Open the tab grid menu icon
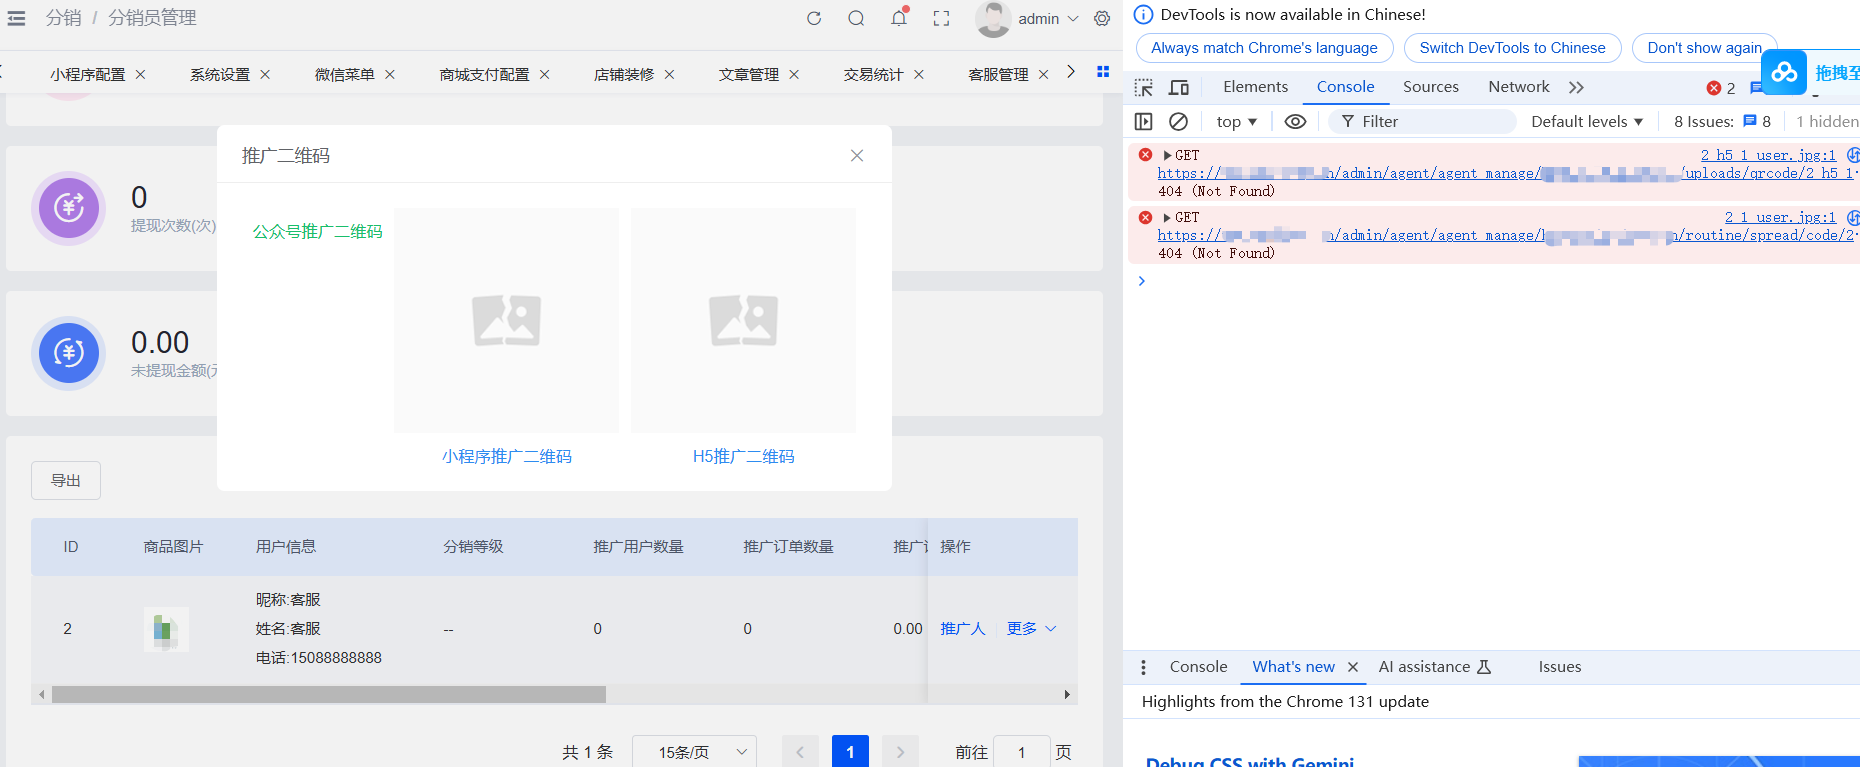The width and height of the screenshot is (1860, 767). pyautogui.click(x=1103, y=72)
